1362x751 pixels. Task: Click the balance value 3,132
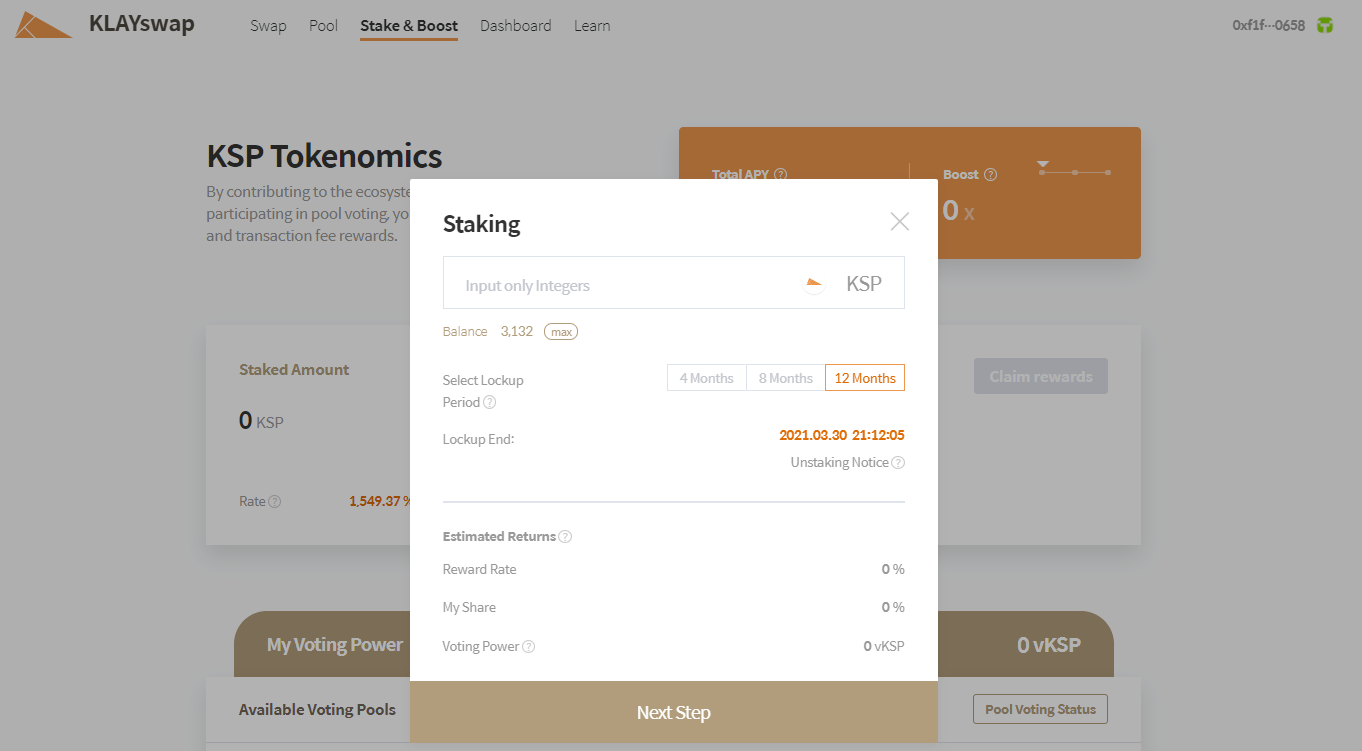pos(517,331)
